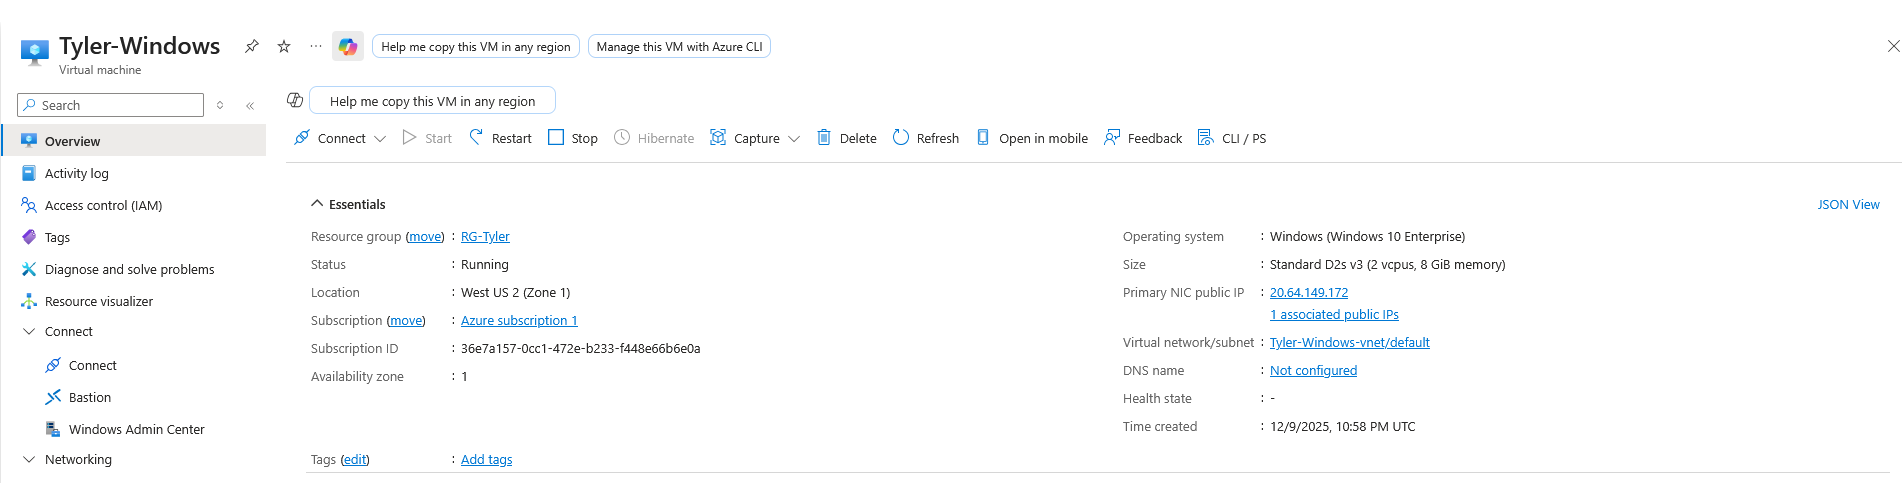The width and height of the screenshot is (1902, 483).
Task: Click DNS name 'Not configured' link
Action: [x=1313, y=371]
